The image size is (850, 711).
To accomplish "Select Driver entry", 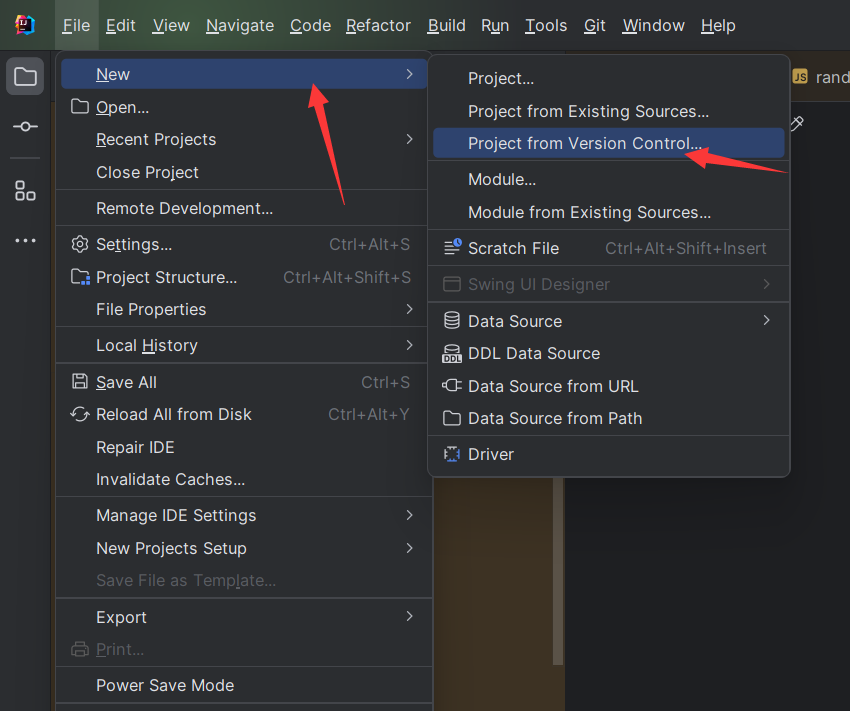I will (609, 454).
